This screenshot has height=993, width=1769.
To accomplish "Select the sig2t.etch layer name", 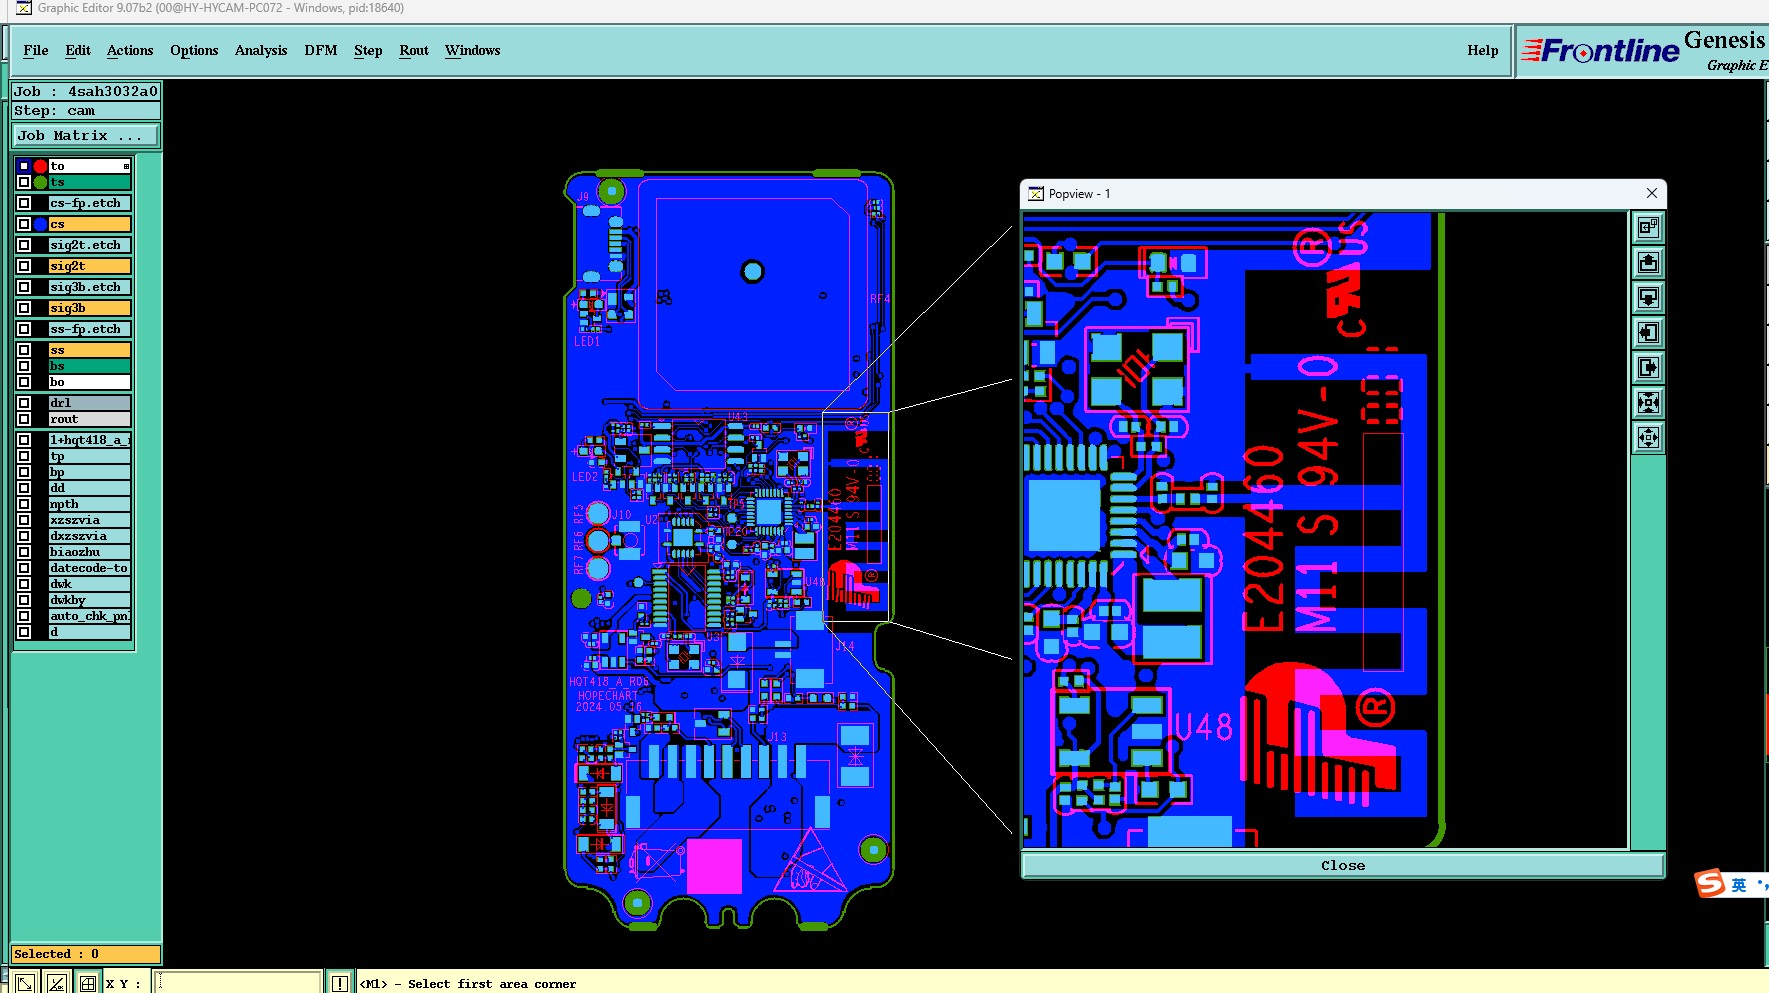I will [90, 245].
